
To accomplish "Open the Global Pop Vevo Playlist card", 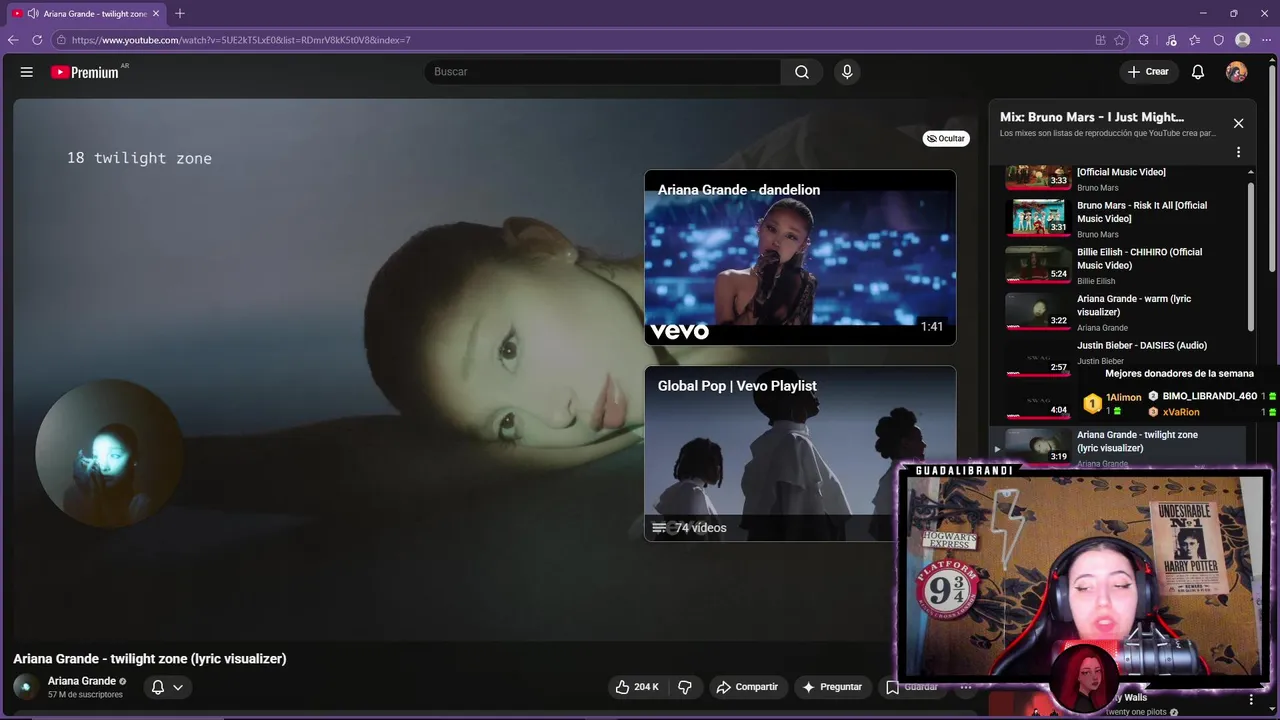I will [800, 454].
